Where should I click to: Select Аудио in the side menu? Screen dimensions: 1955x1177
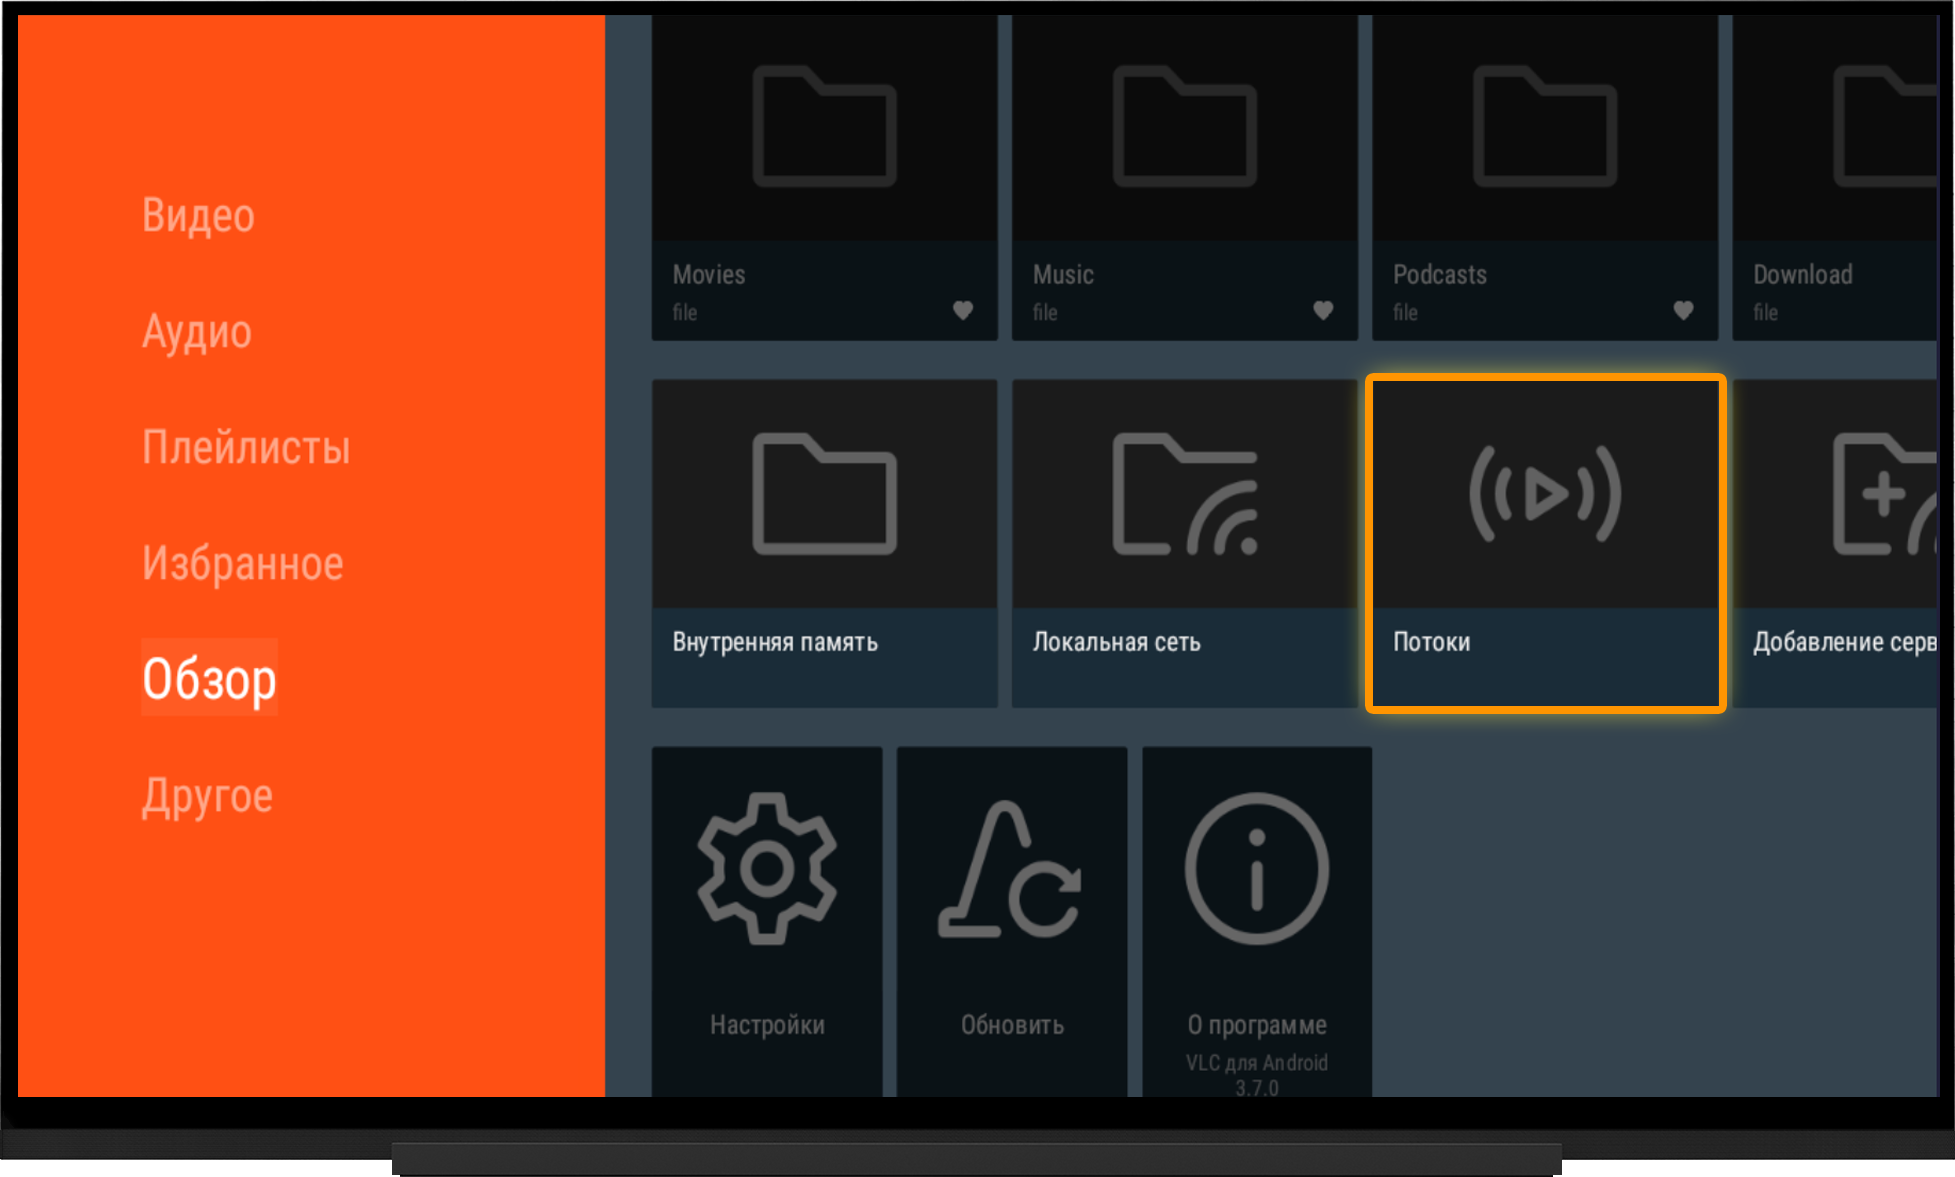[197, 331]
